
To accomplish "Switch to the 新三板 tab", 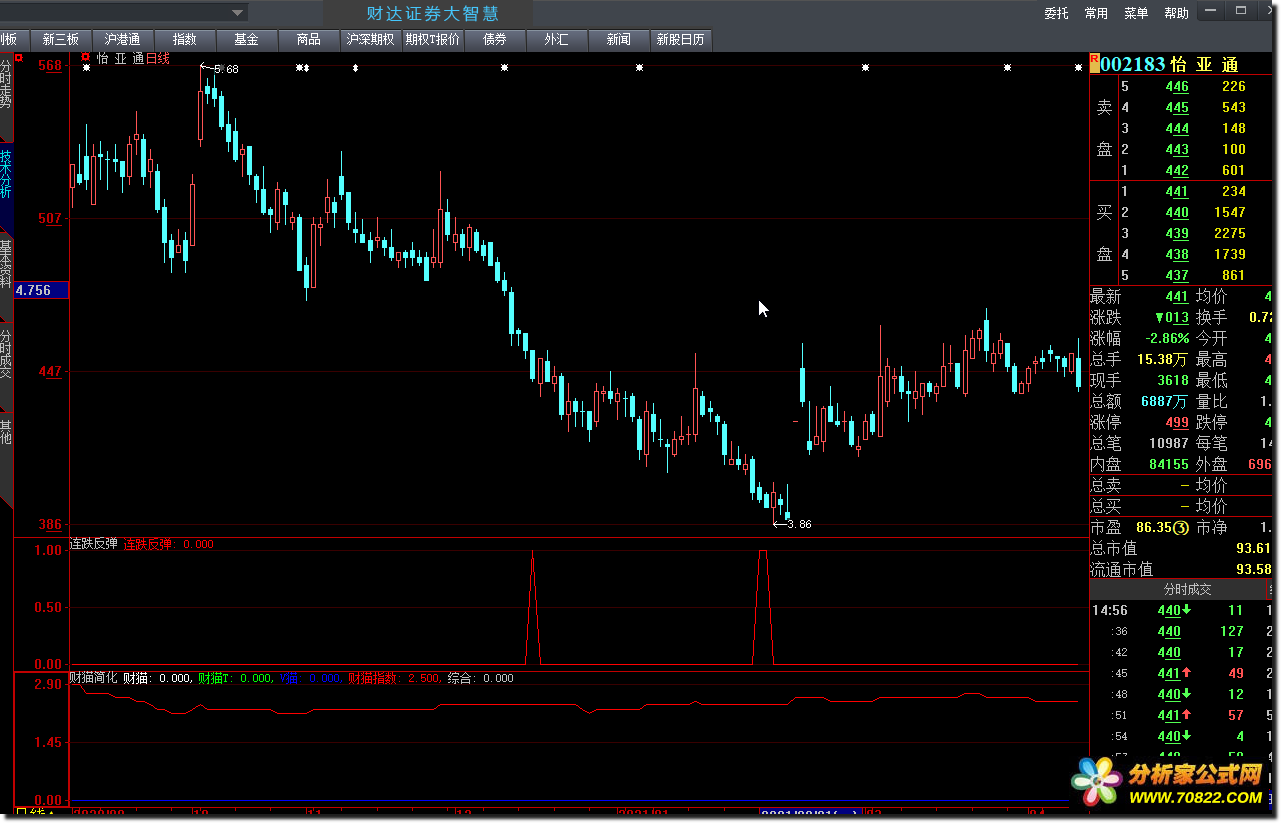I will [x=60, y=40].
